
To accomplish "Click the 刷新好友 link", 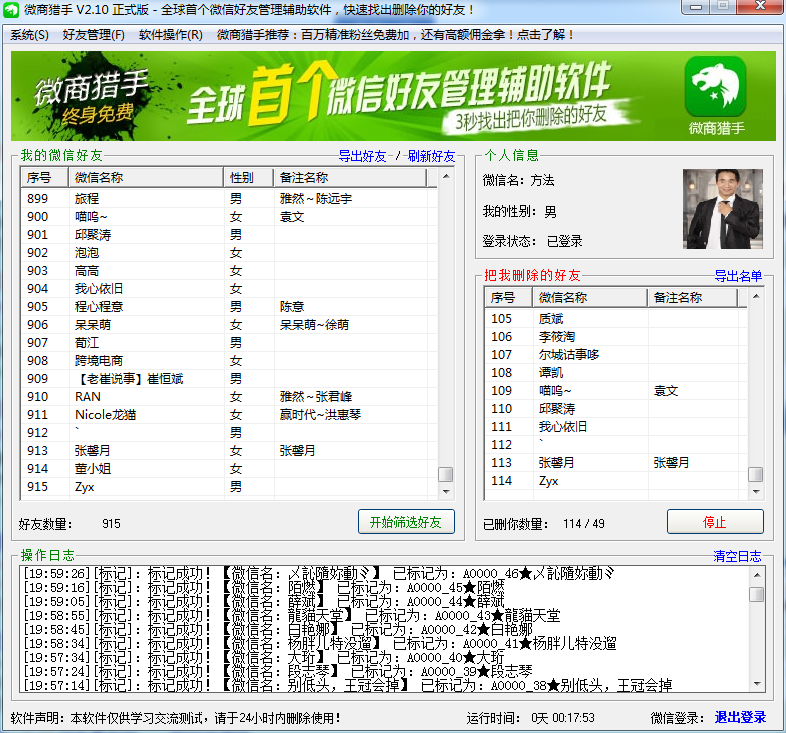I will (x=431, y=156).
